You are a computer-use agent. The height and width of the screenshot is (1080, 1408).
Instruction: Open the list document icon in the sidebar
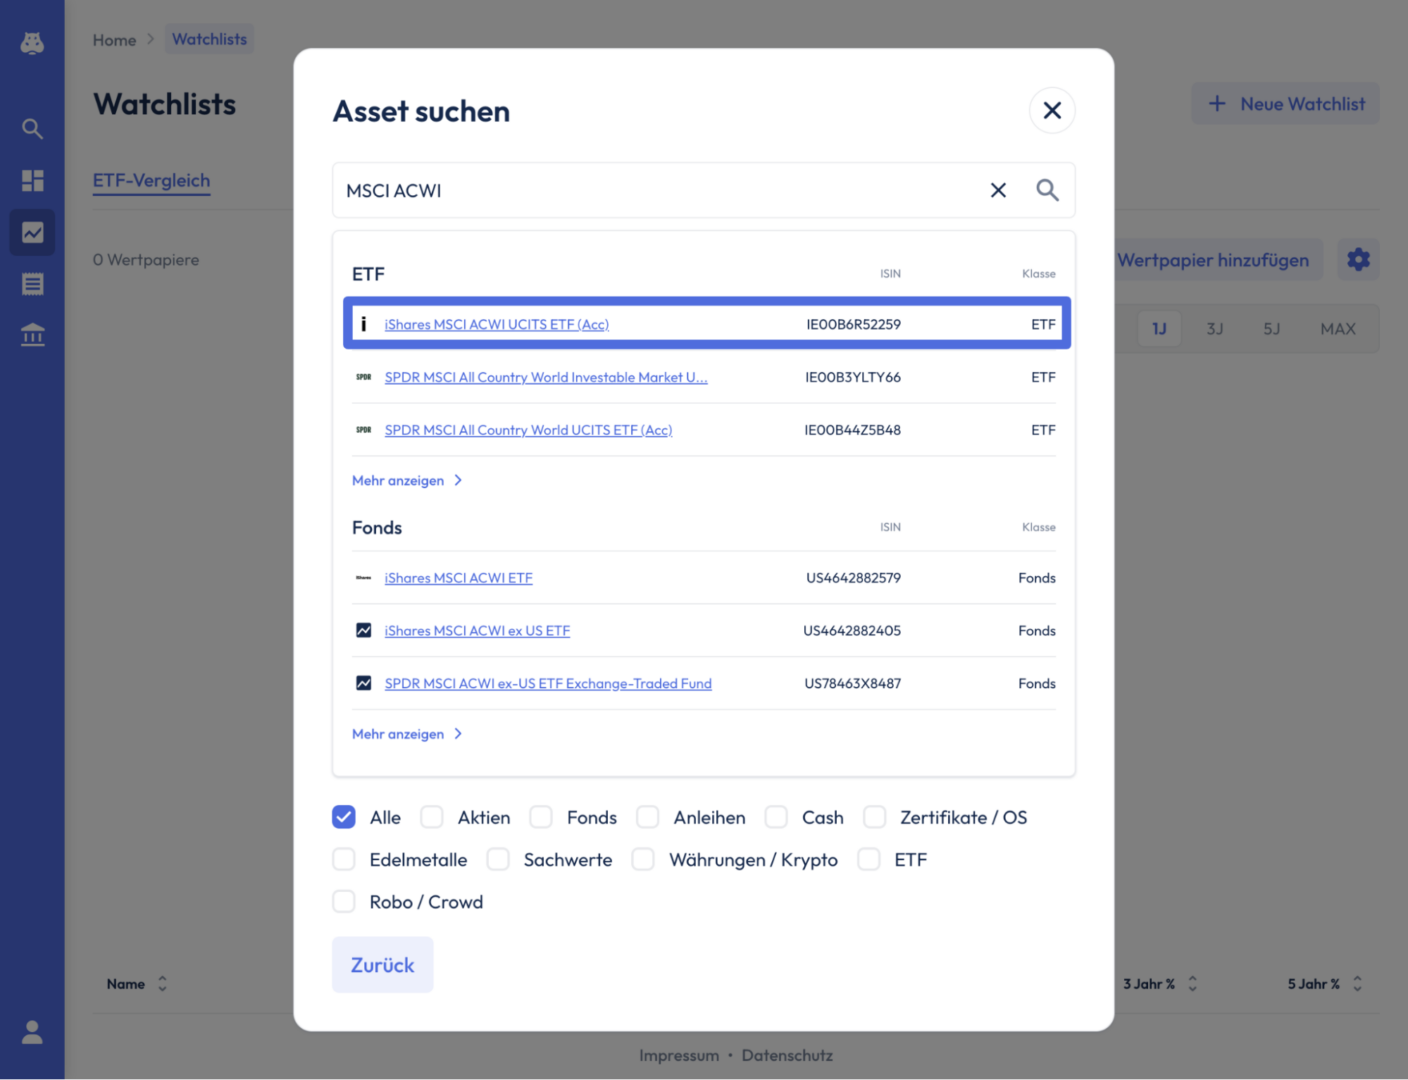click(32, 284)
